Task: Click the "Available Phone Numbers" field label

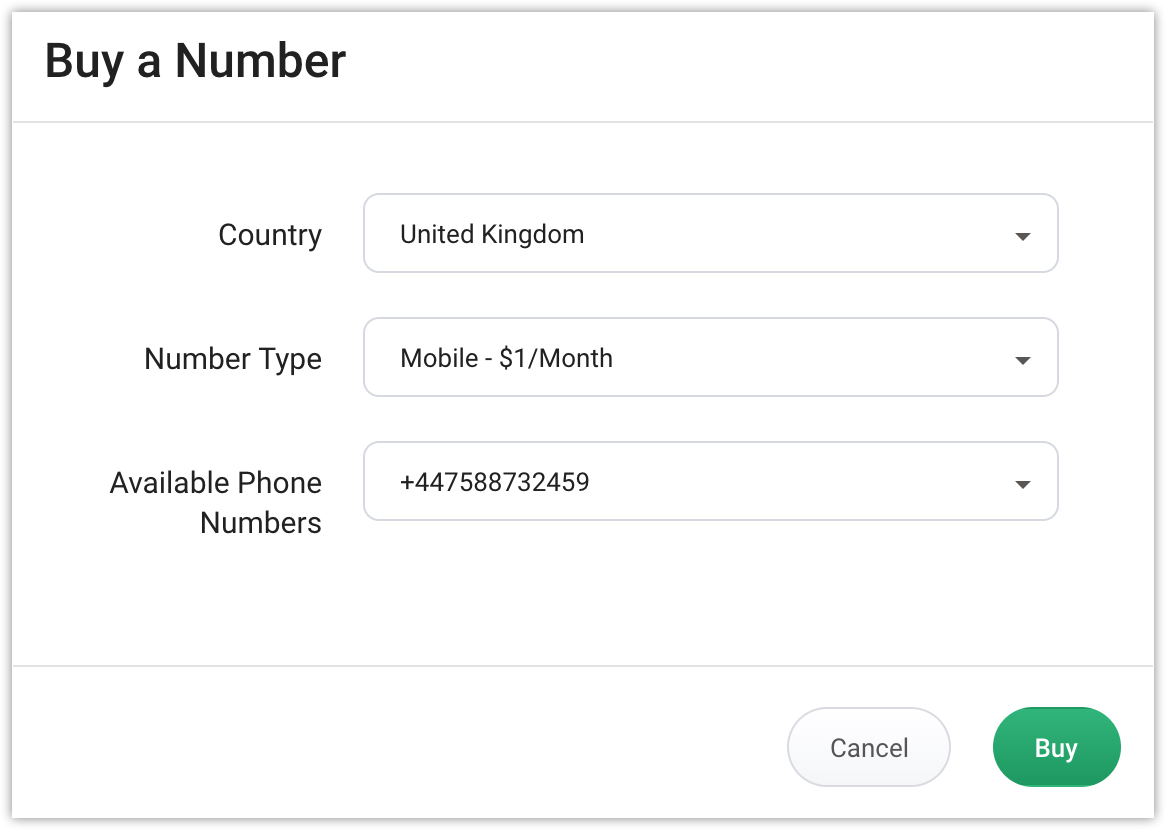Action: point(216,502)
